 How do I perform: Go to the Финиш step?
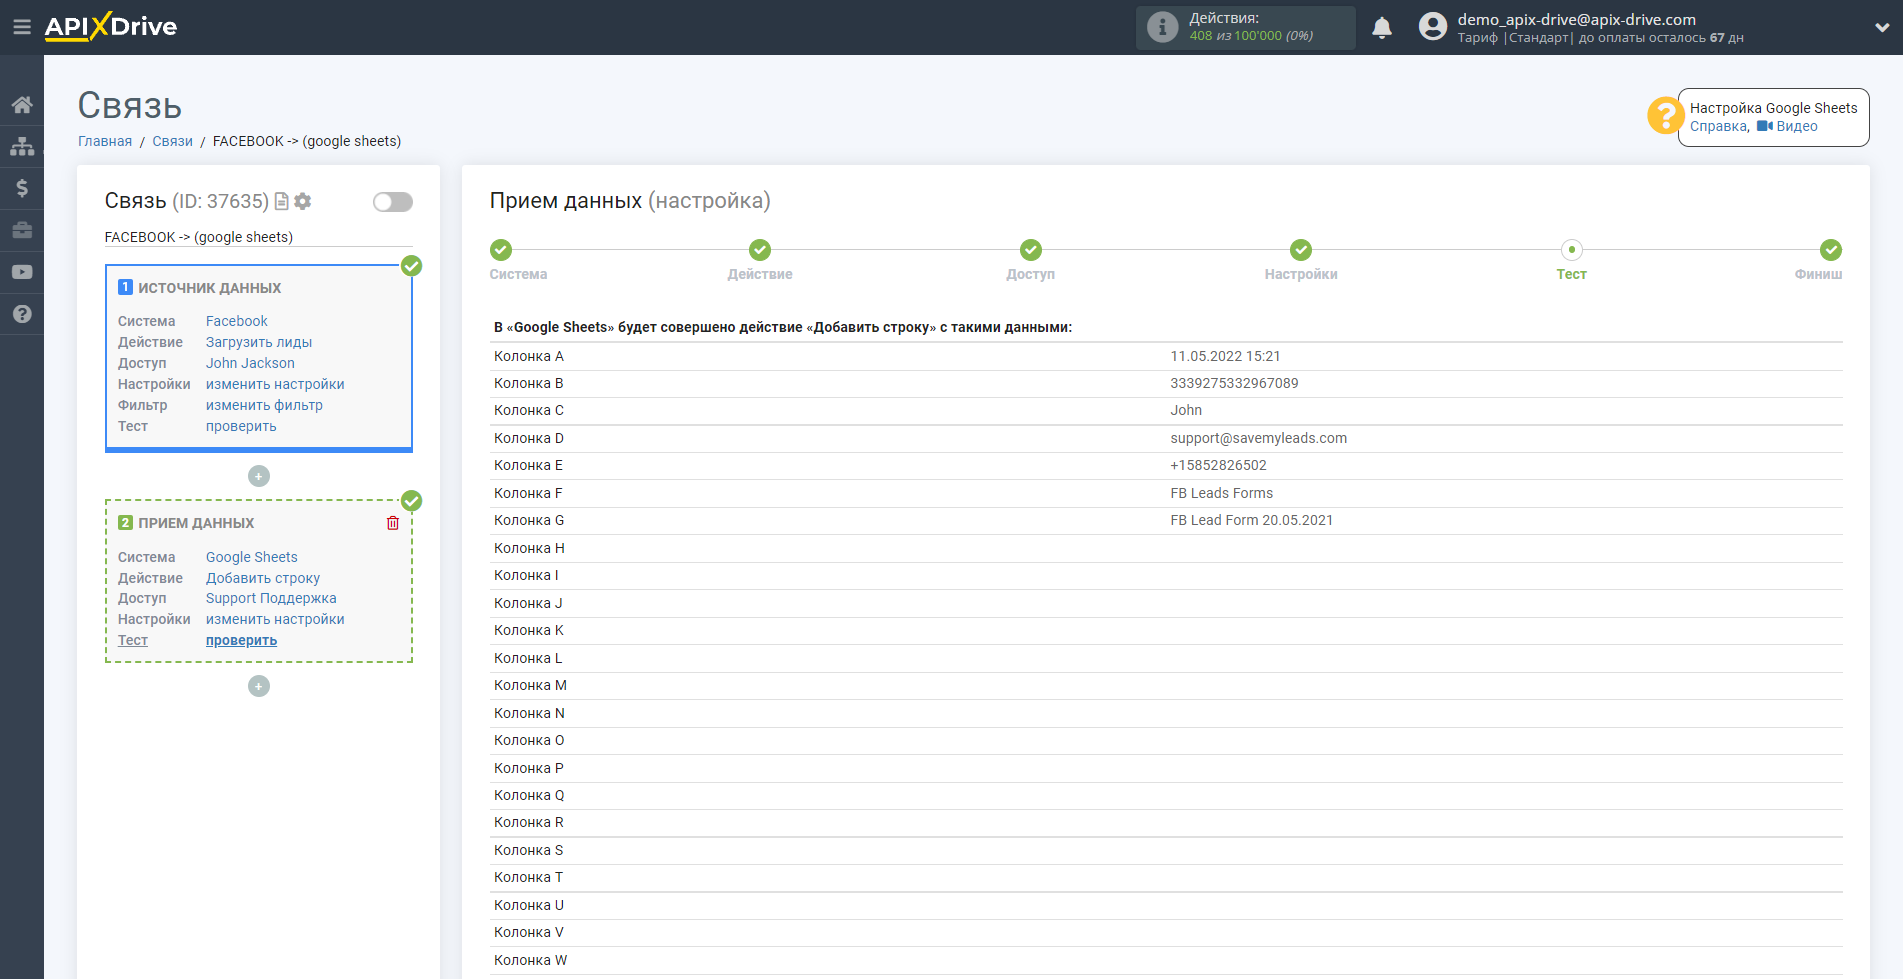(x=1831, y=250)
